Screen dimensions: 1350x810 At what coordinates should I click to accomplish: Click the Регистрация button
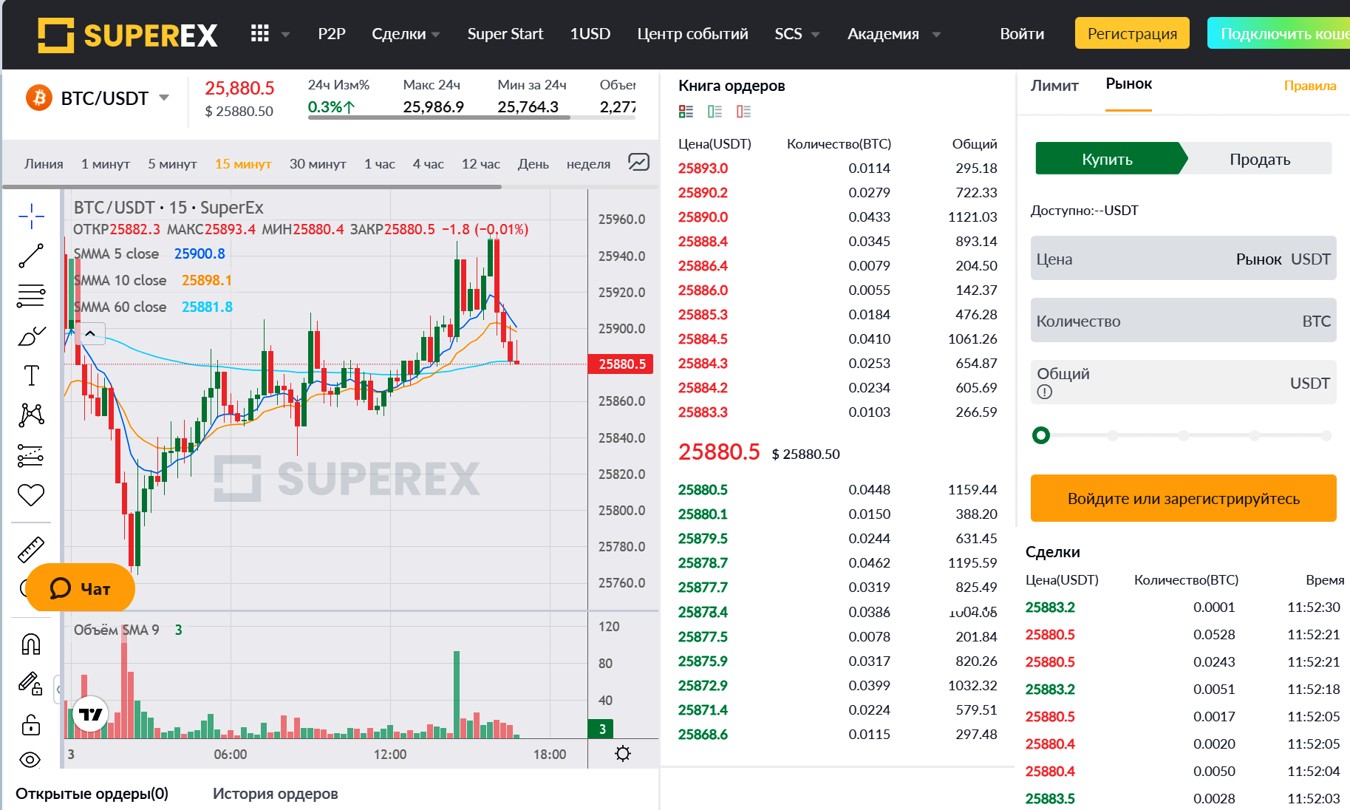pyautogui.click(x=1132, y=33)
